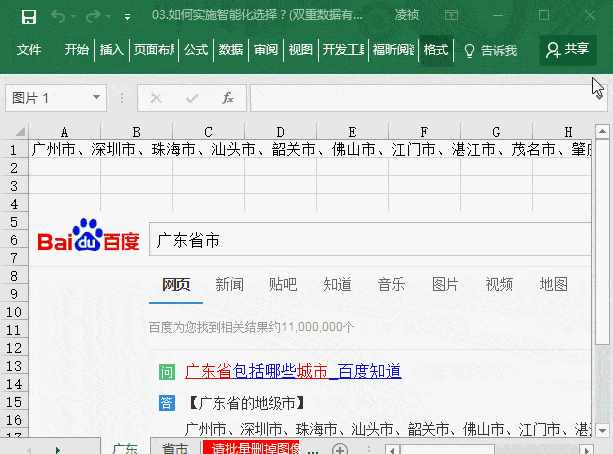The width and height of the screenshot is (613, 454).
Task: Click the Name Box showing 图片 1
Action: pos(56,98)
